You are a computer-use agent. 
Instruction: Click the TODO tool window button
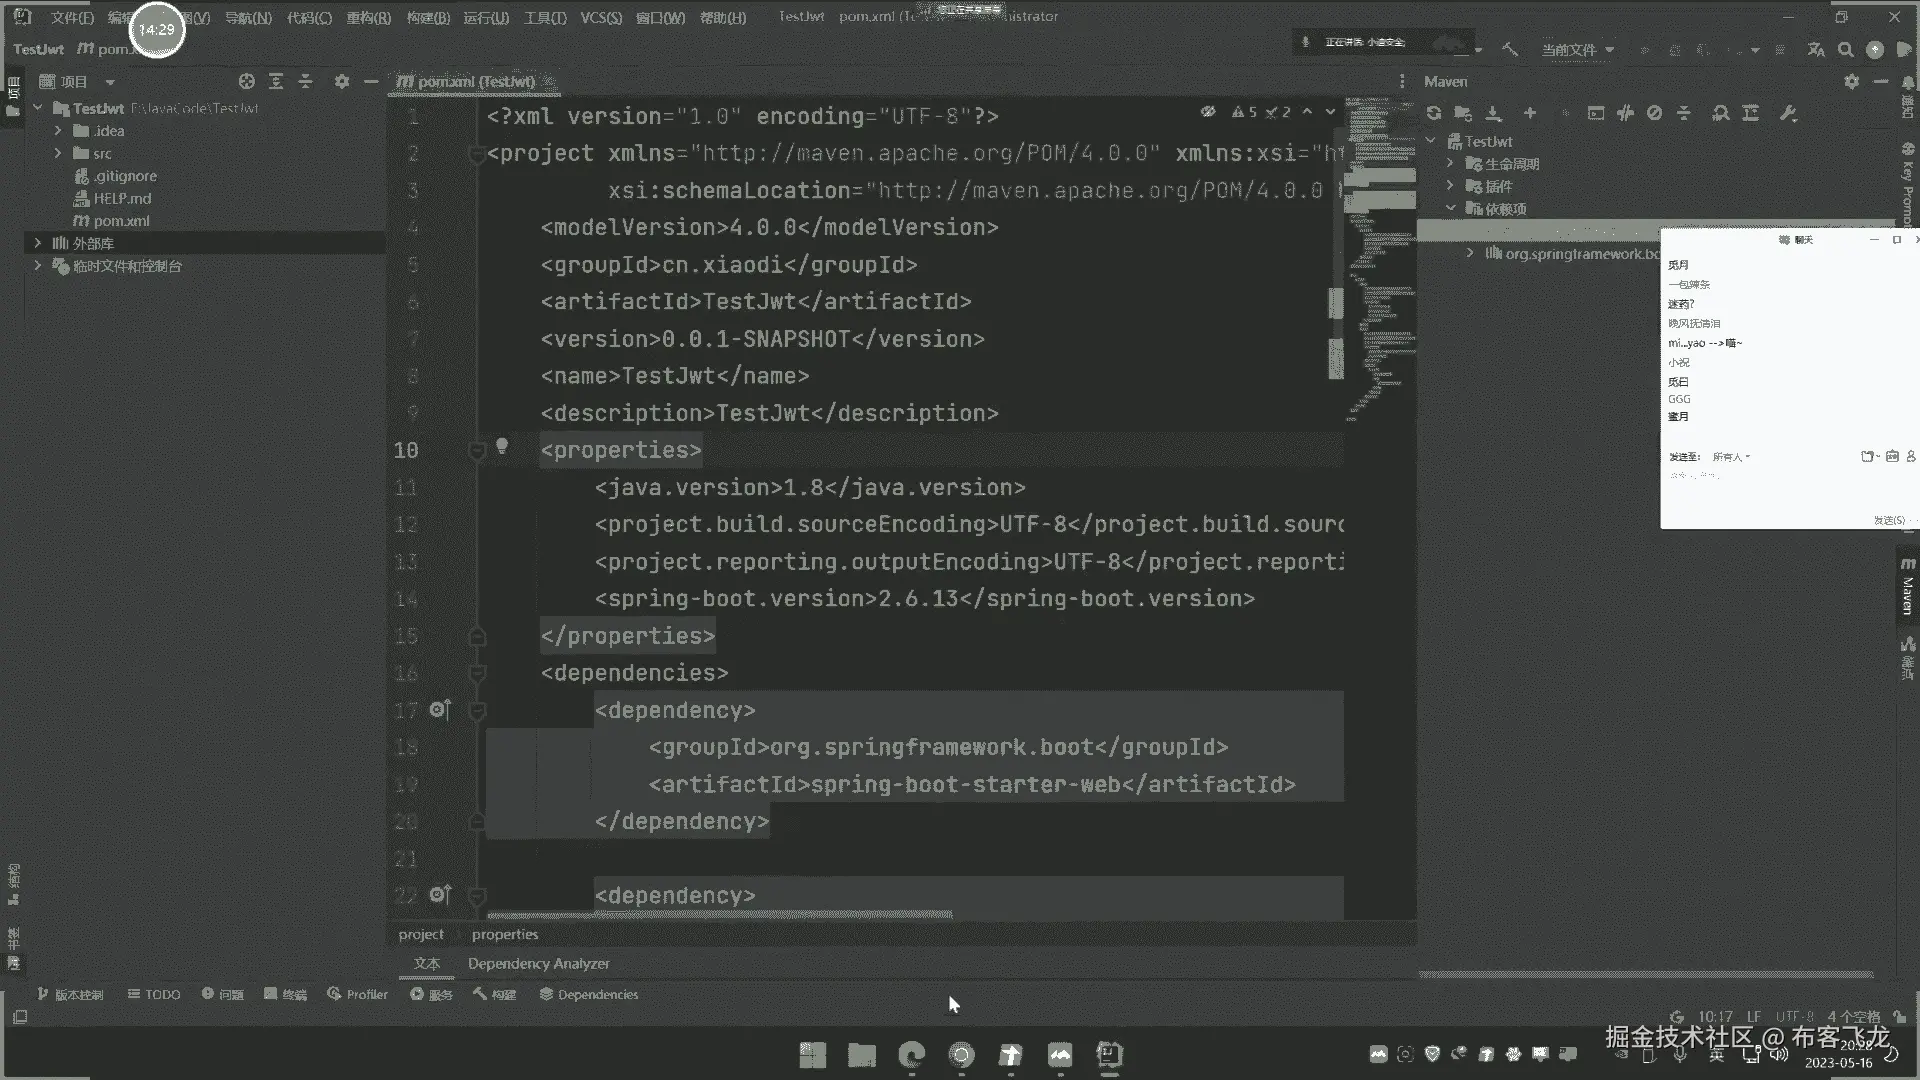(x=154, y=994)
